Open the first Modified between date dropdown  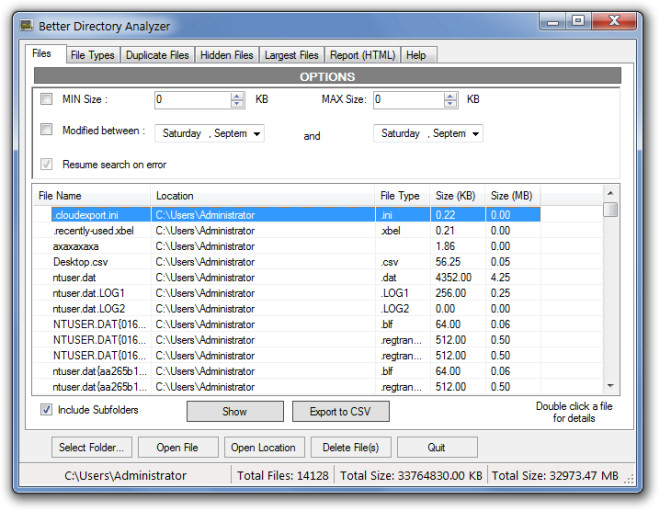(x=257, y=134)
